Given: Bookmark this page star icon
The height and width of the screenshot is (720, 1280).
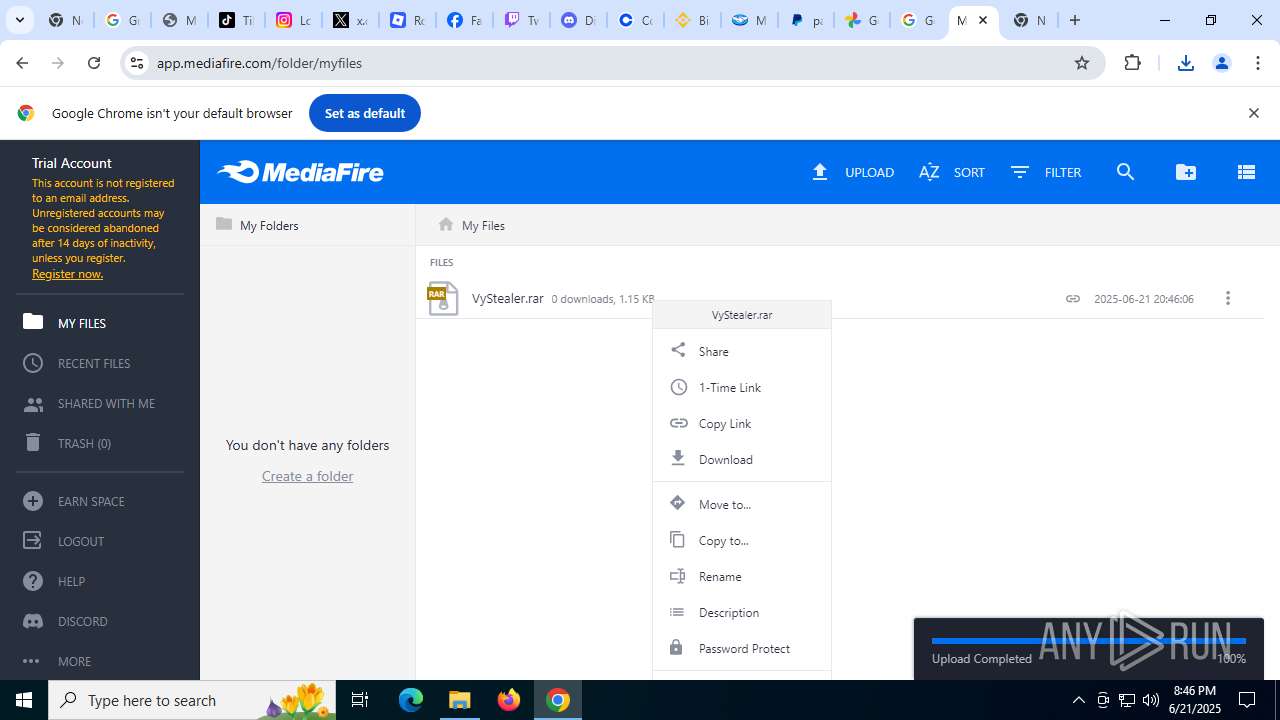Looking at the screenshot, I should [1081, 63].
